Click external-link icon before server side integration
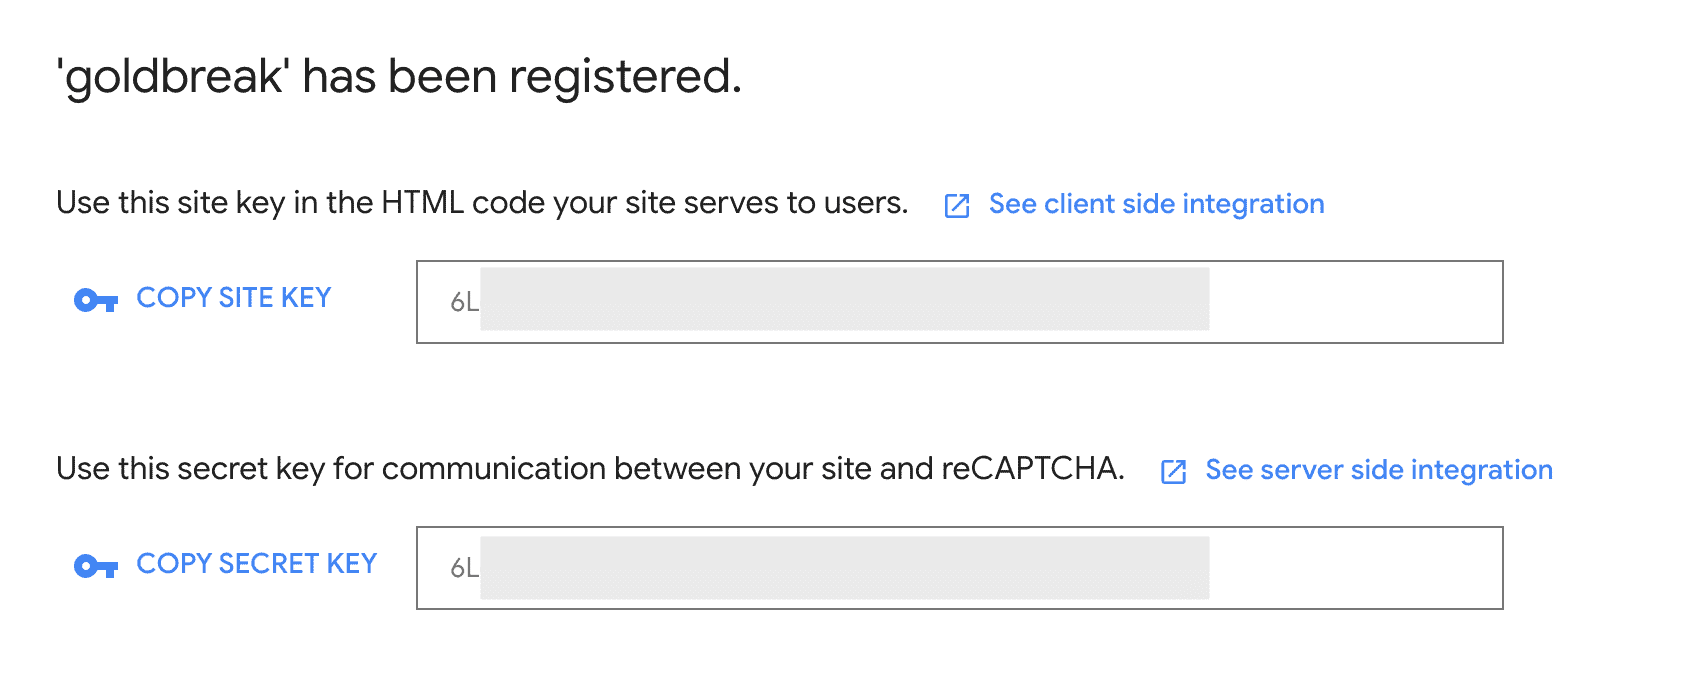 click(x=1173, y=472)
